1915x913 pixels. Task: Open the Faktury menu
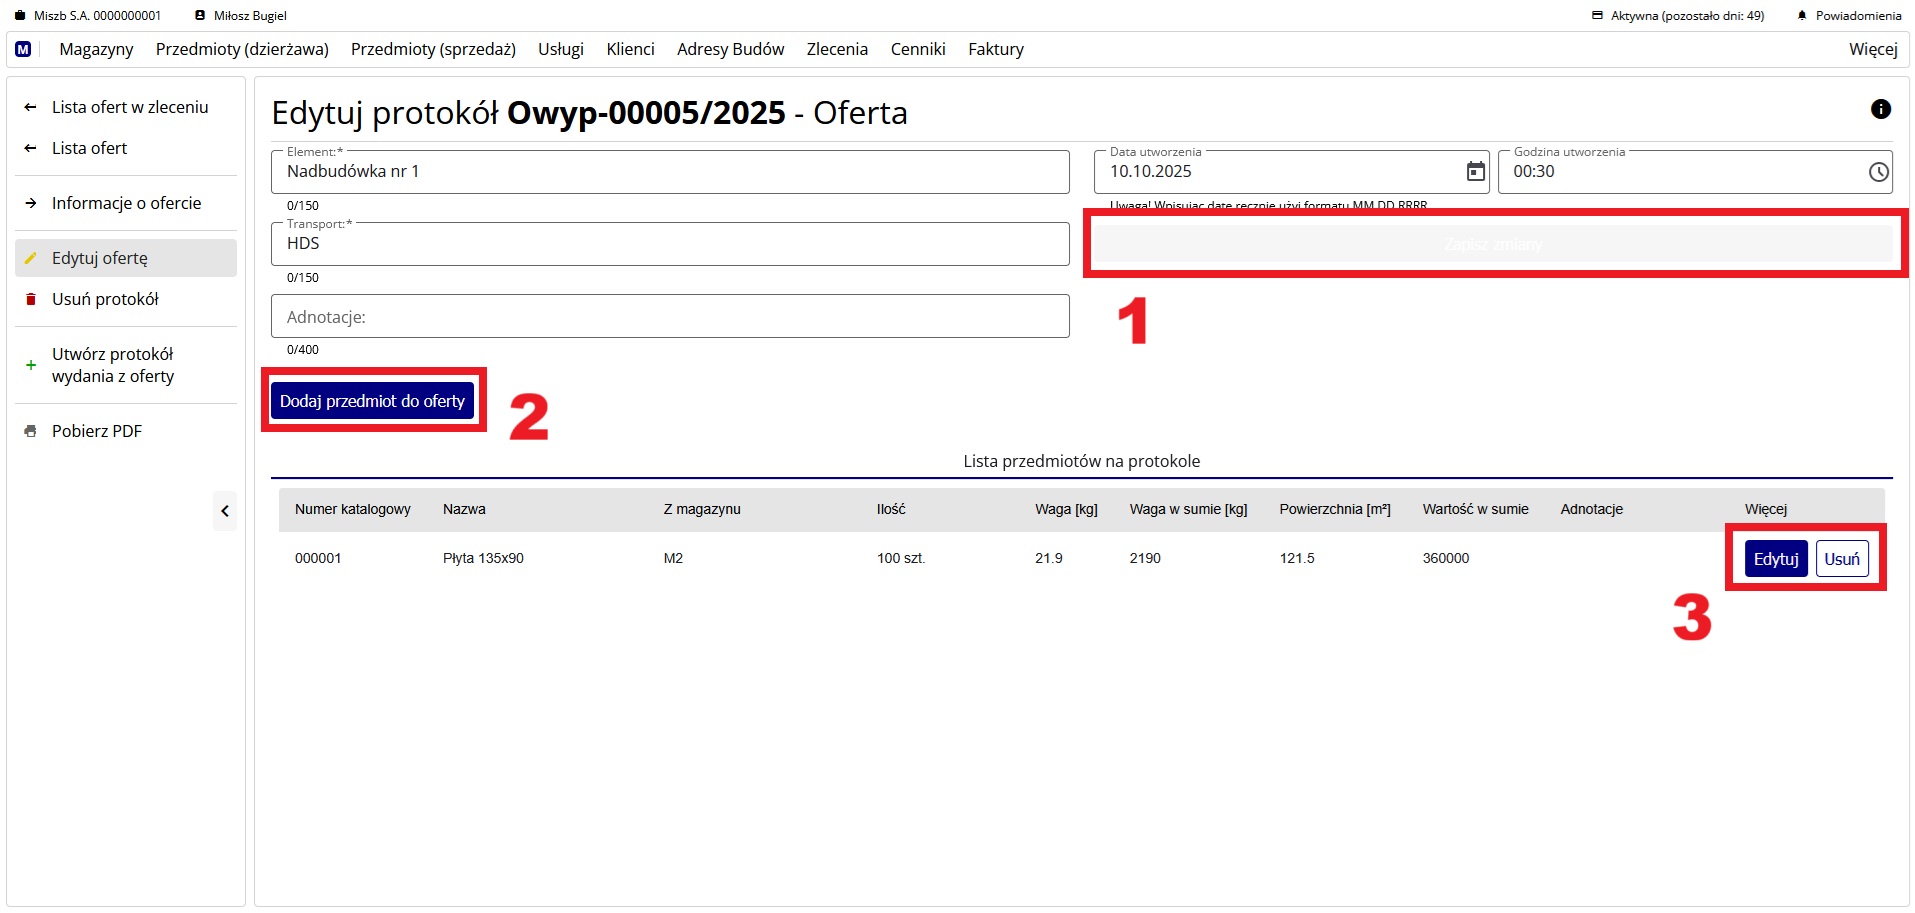(995, 49)
